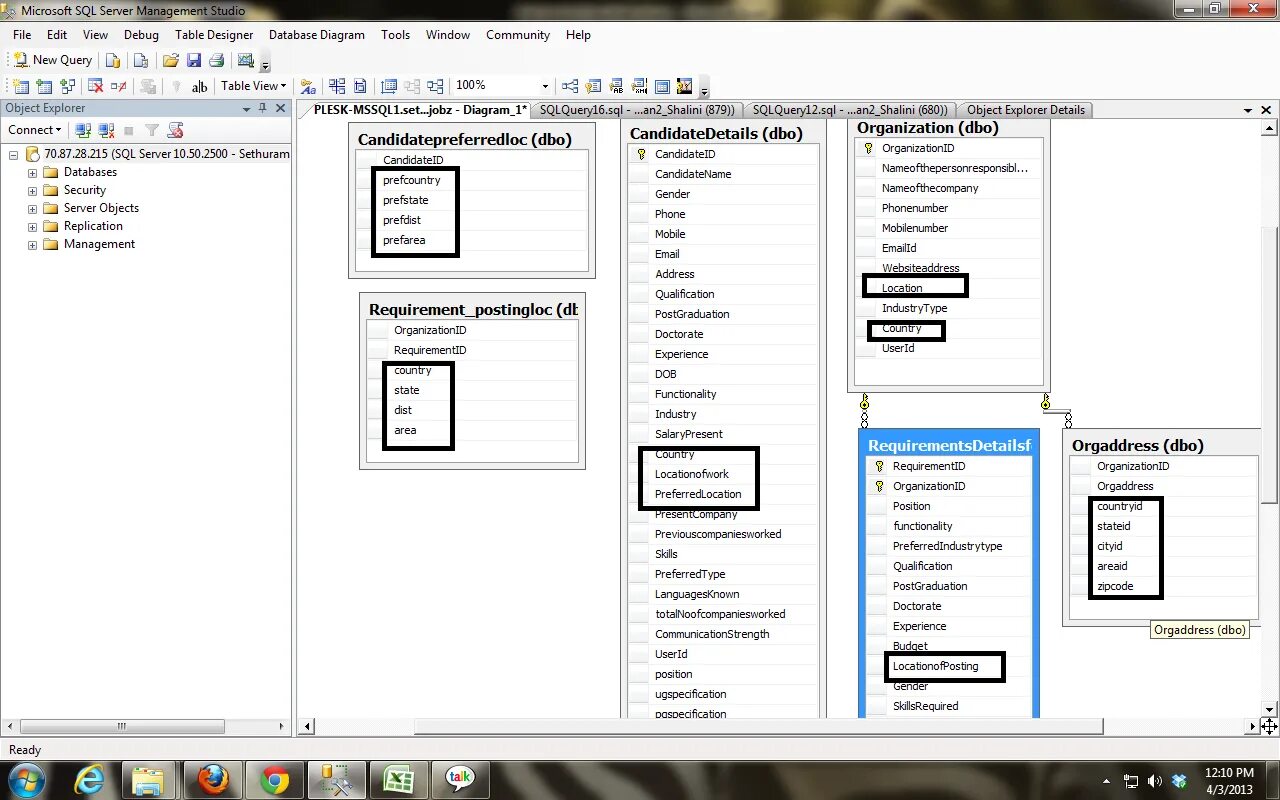This screenshot has width=1280, height=800.
Task: Click the Connect Object Explorer icon
Action: point(83,130)
